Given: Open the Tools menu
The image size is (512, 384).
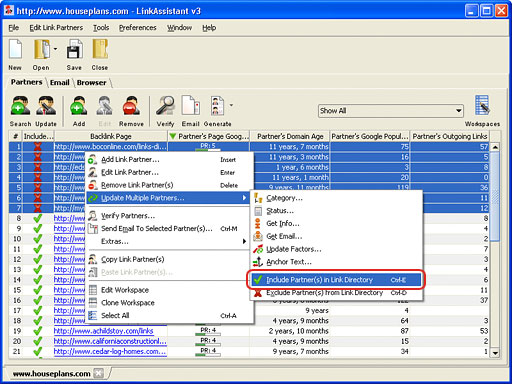Looking at the screenshot, I should 101,28.
